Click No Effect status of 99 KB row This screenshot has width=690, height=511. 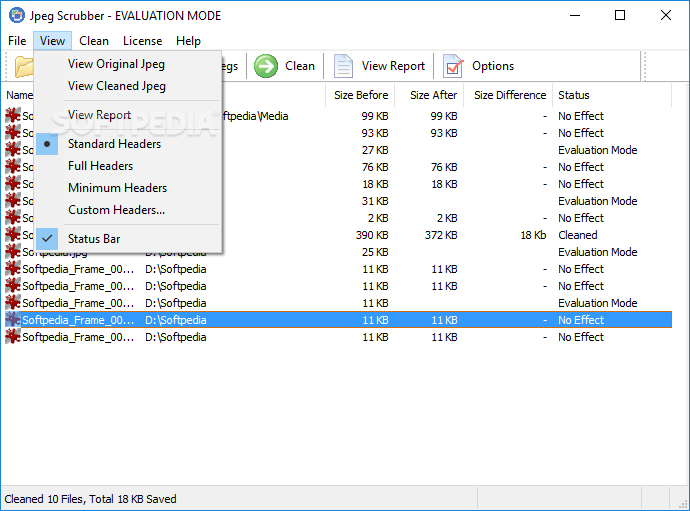click(581, 116)
